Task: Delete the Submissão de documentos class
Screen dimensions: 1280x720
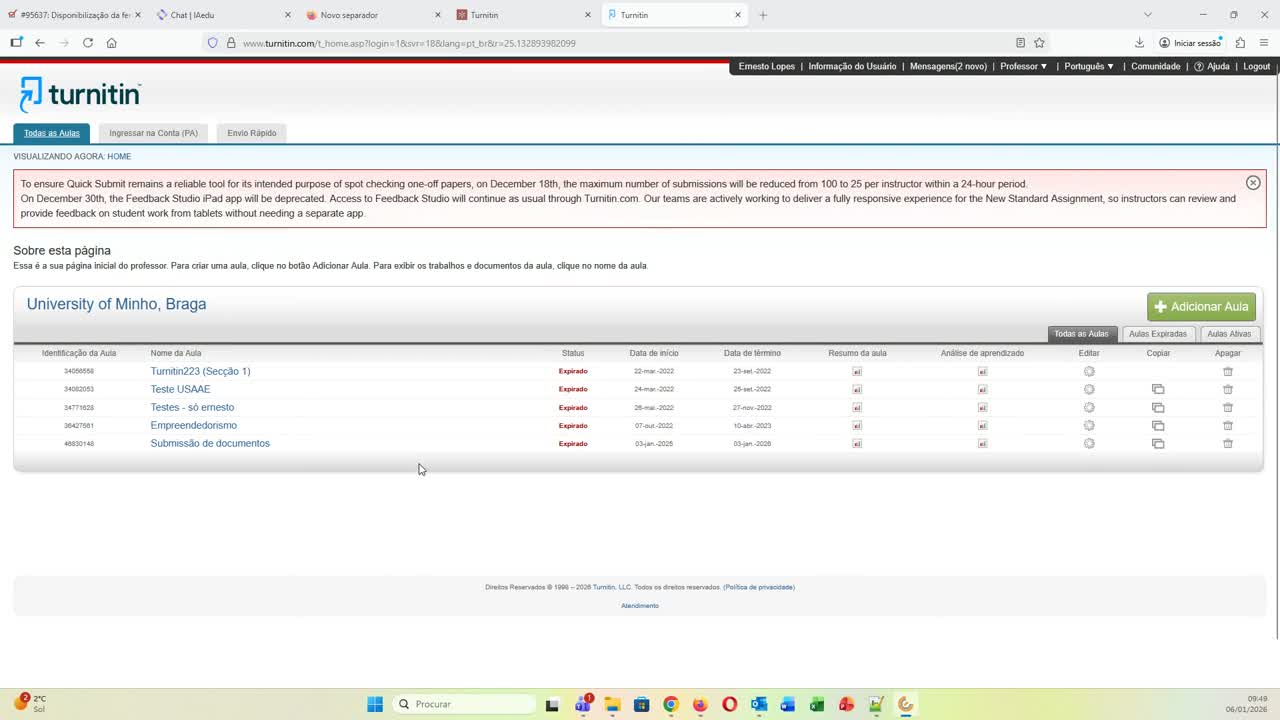Action: 1228,443
